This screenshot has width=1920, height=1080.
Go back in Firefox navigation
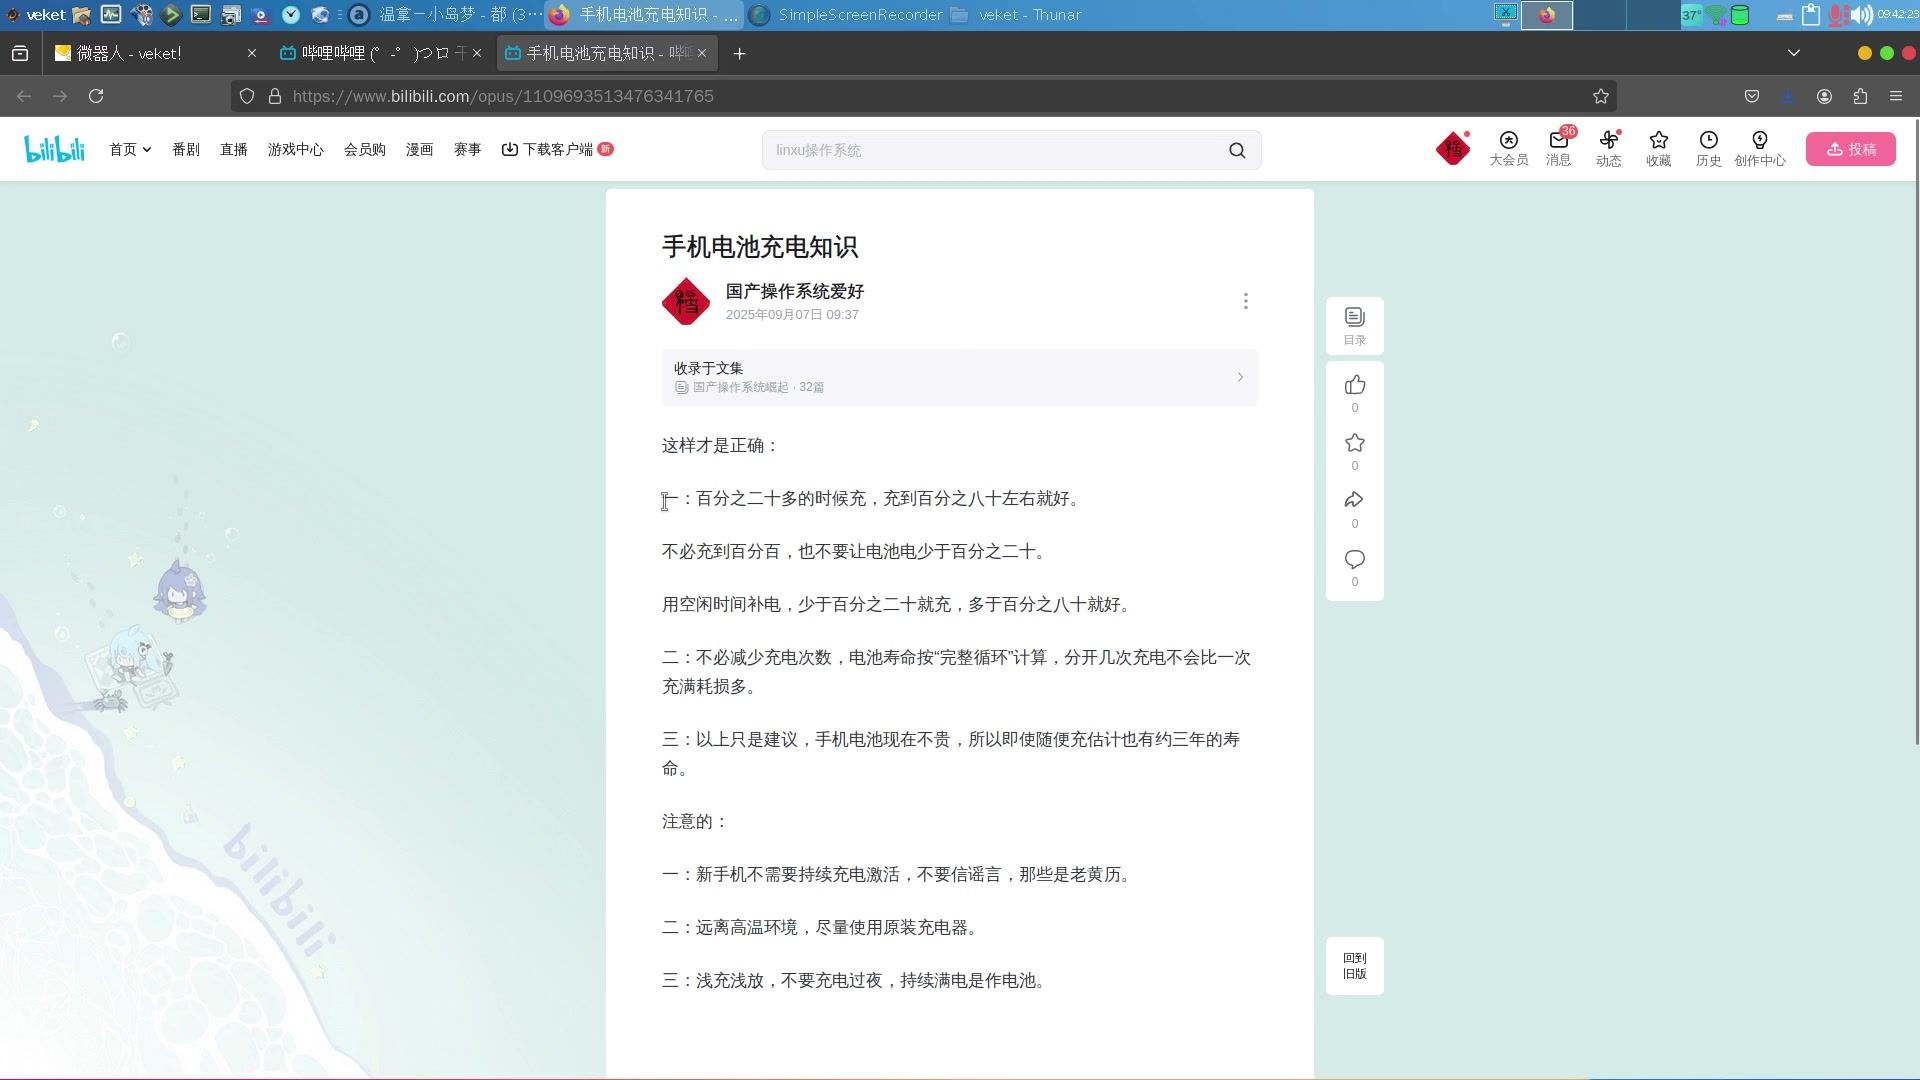[x=24, y=96]
